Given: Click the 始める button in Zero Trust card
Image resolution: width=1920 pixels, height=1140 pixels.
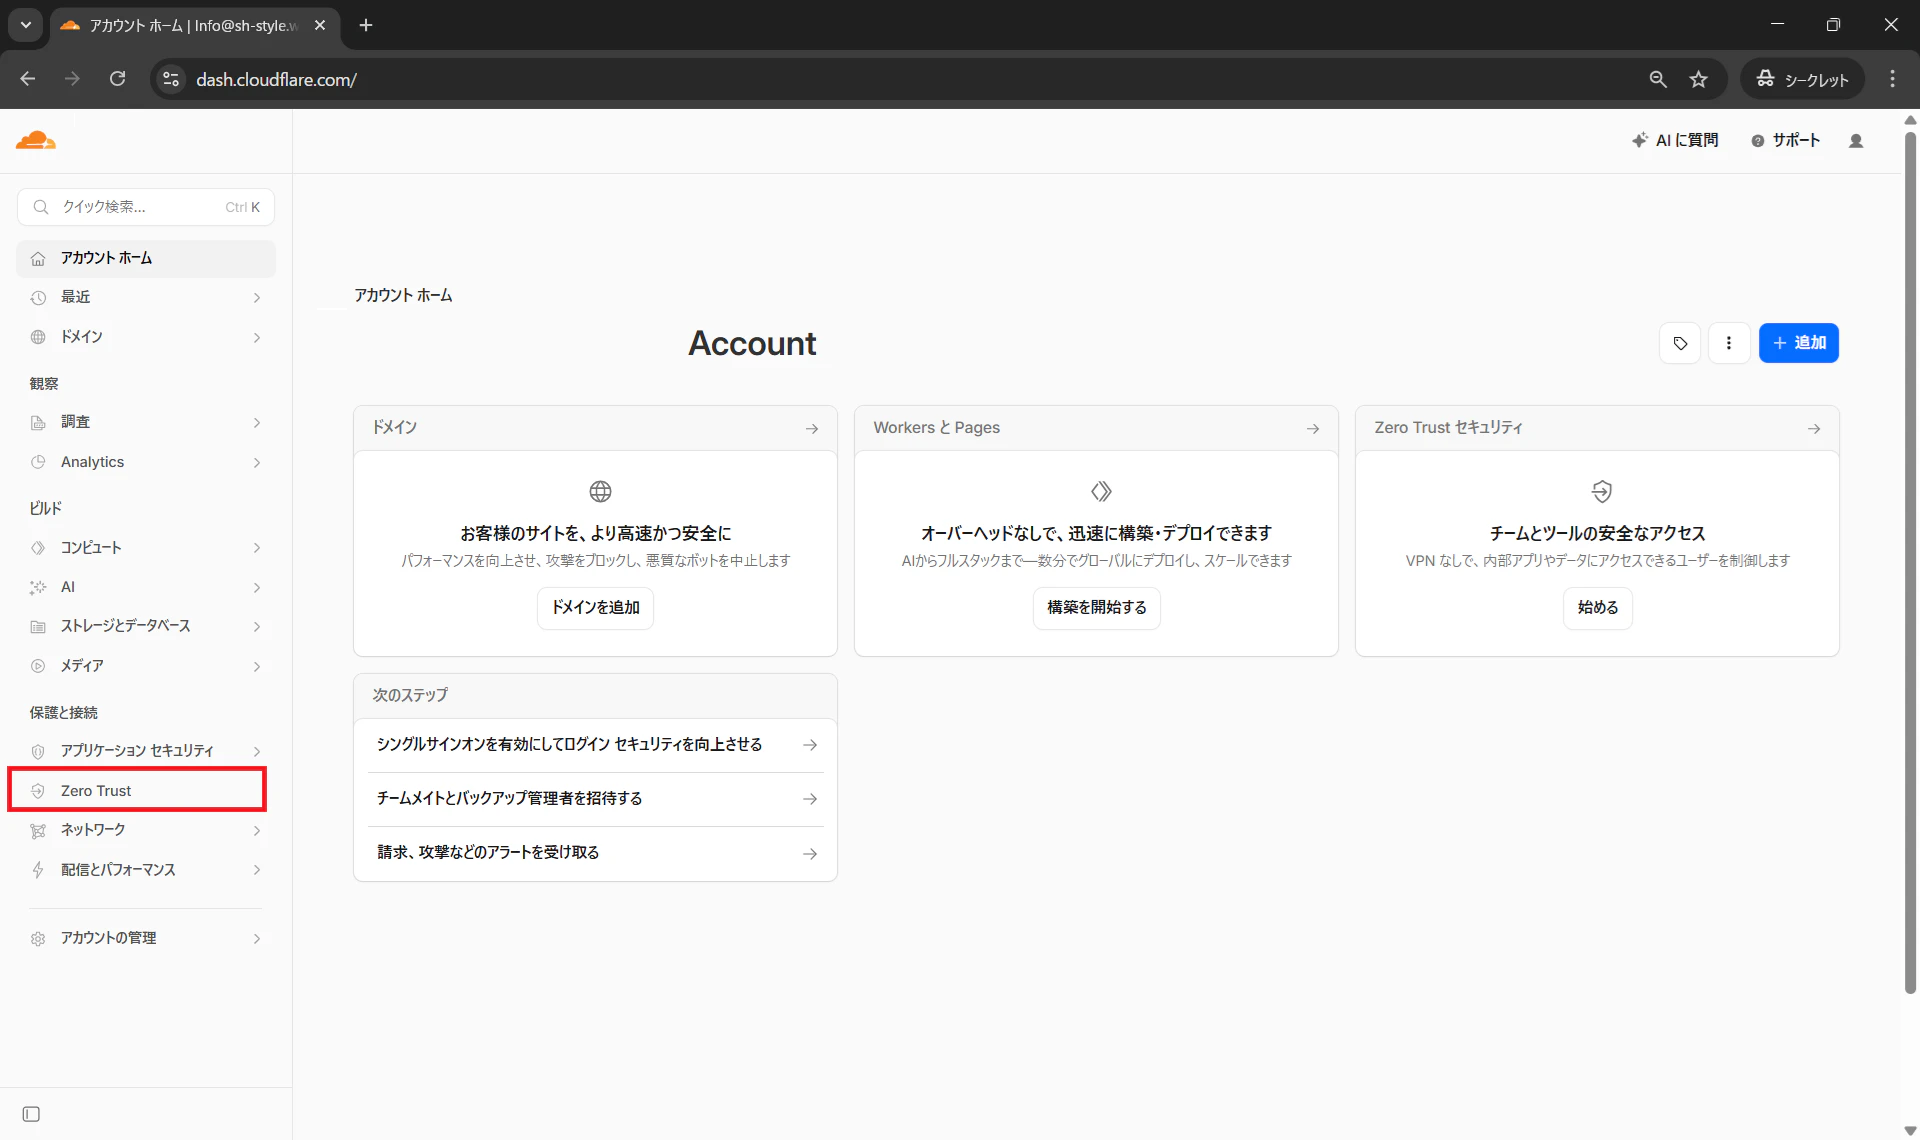Looking at the screenshot, I should click(x=1598, y=608).
